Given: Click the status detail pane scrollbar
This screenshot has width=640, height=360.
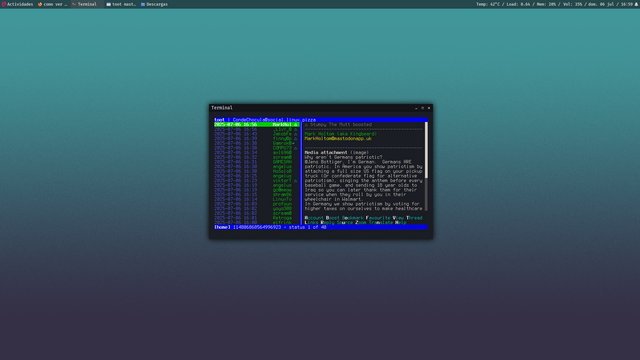Looking at the screenshot, I should tap(427, 167).
